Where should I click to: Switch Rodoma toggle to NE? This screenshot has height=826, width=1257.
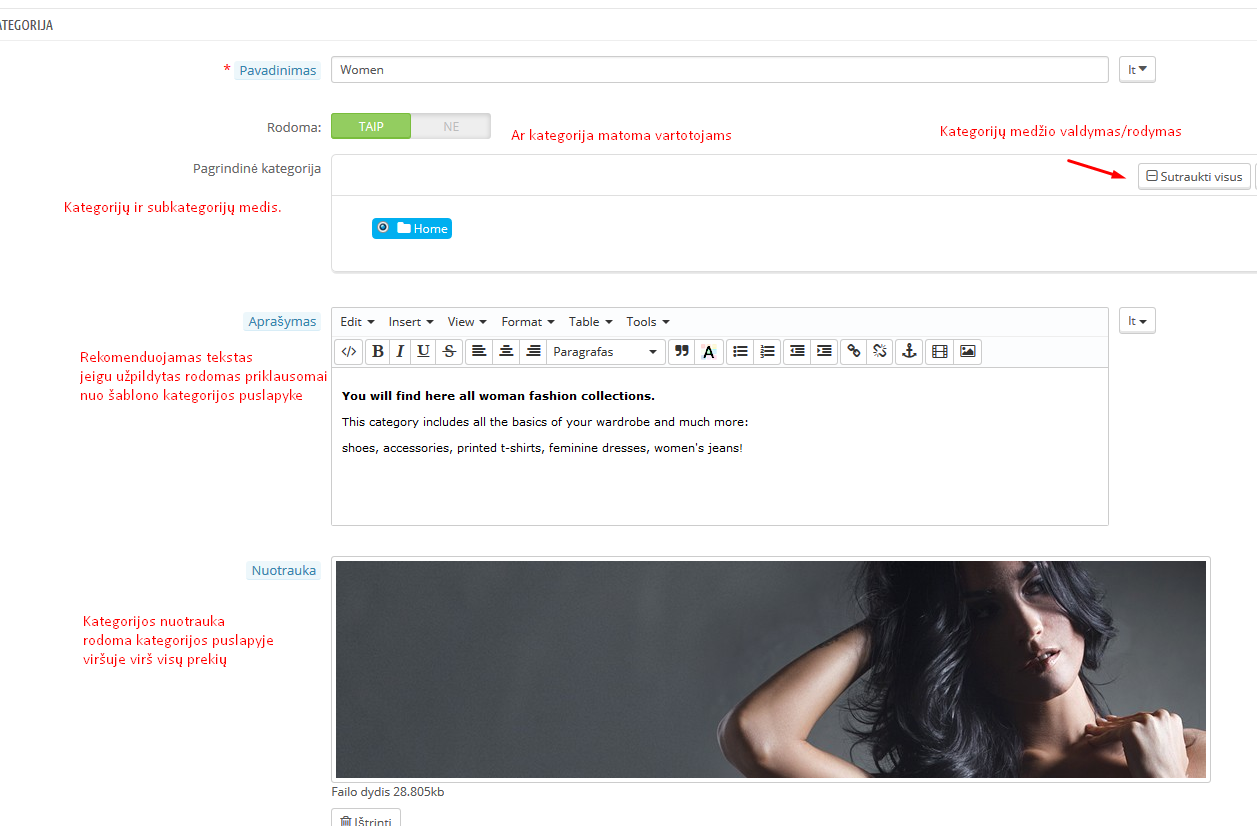[451, 126]
